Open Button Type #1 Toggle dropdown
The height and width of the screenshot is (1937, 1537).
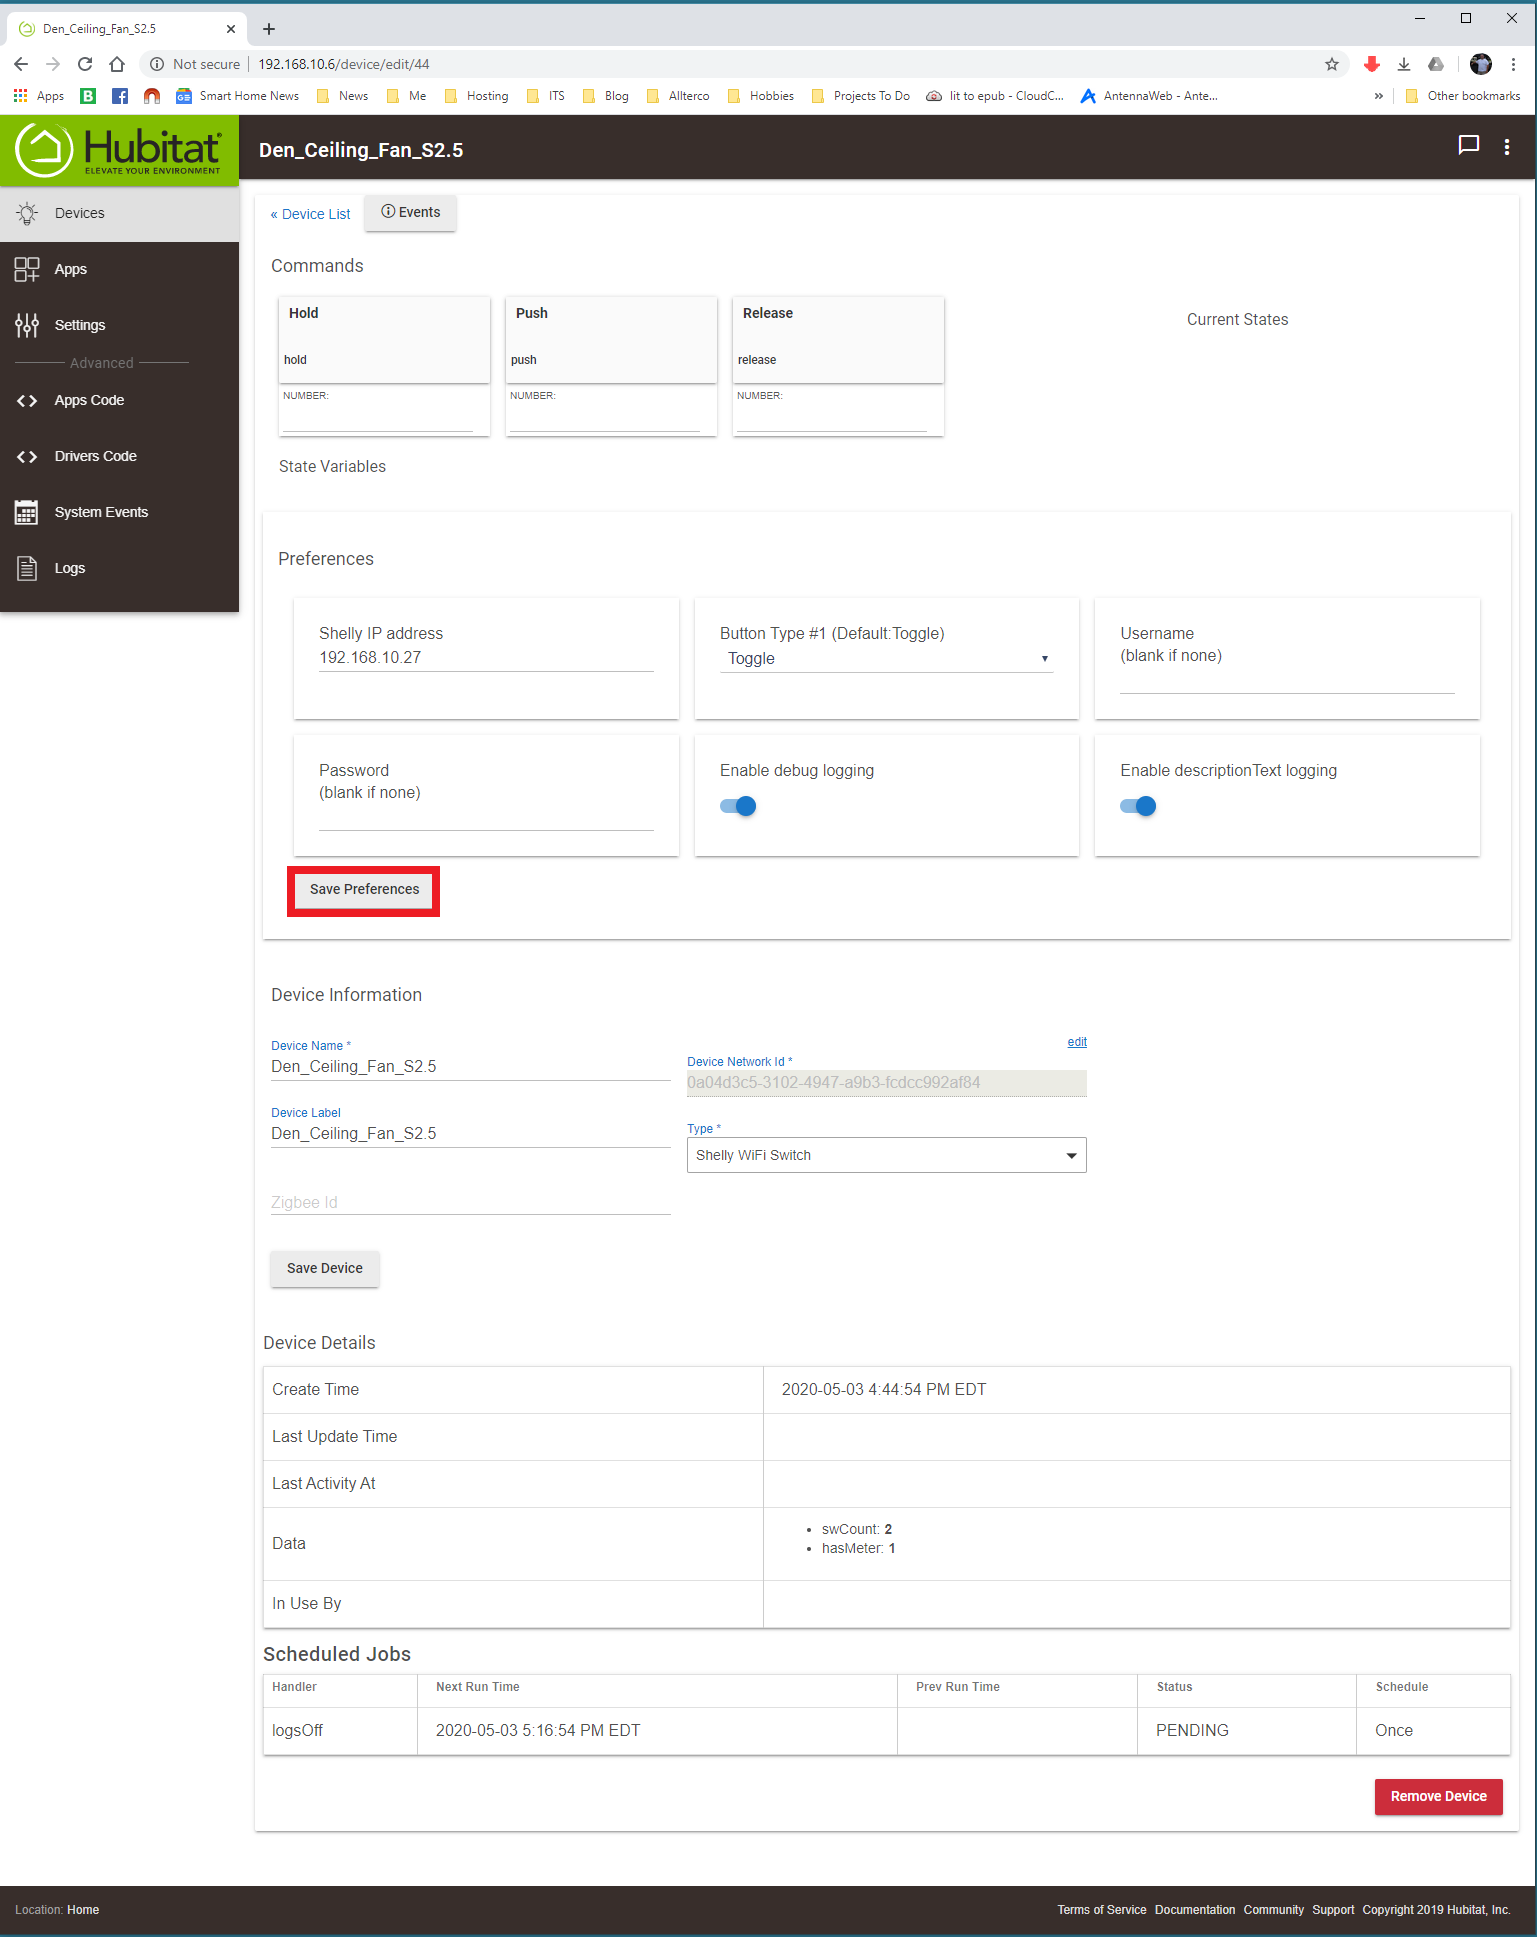coord(886,658)
